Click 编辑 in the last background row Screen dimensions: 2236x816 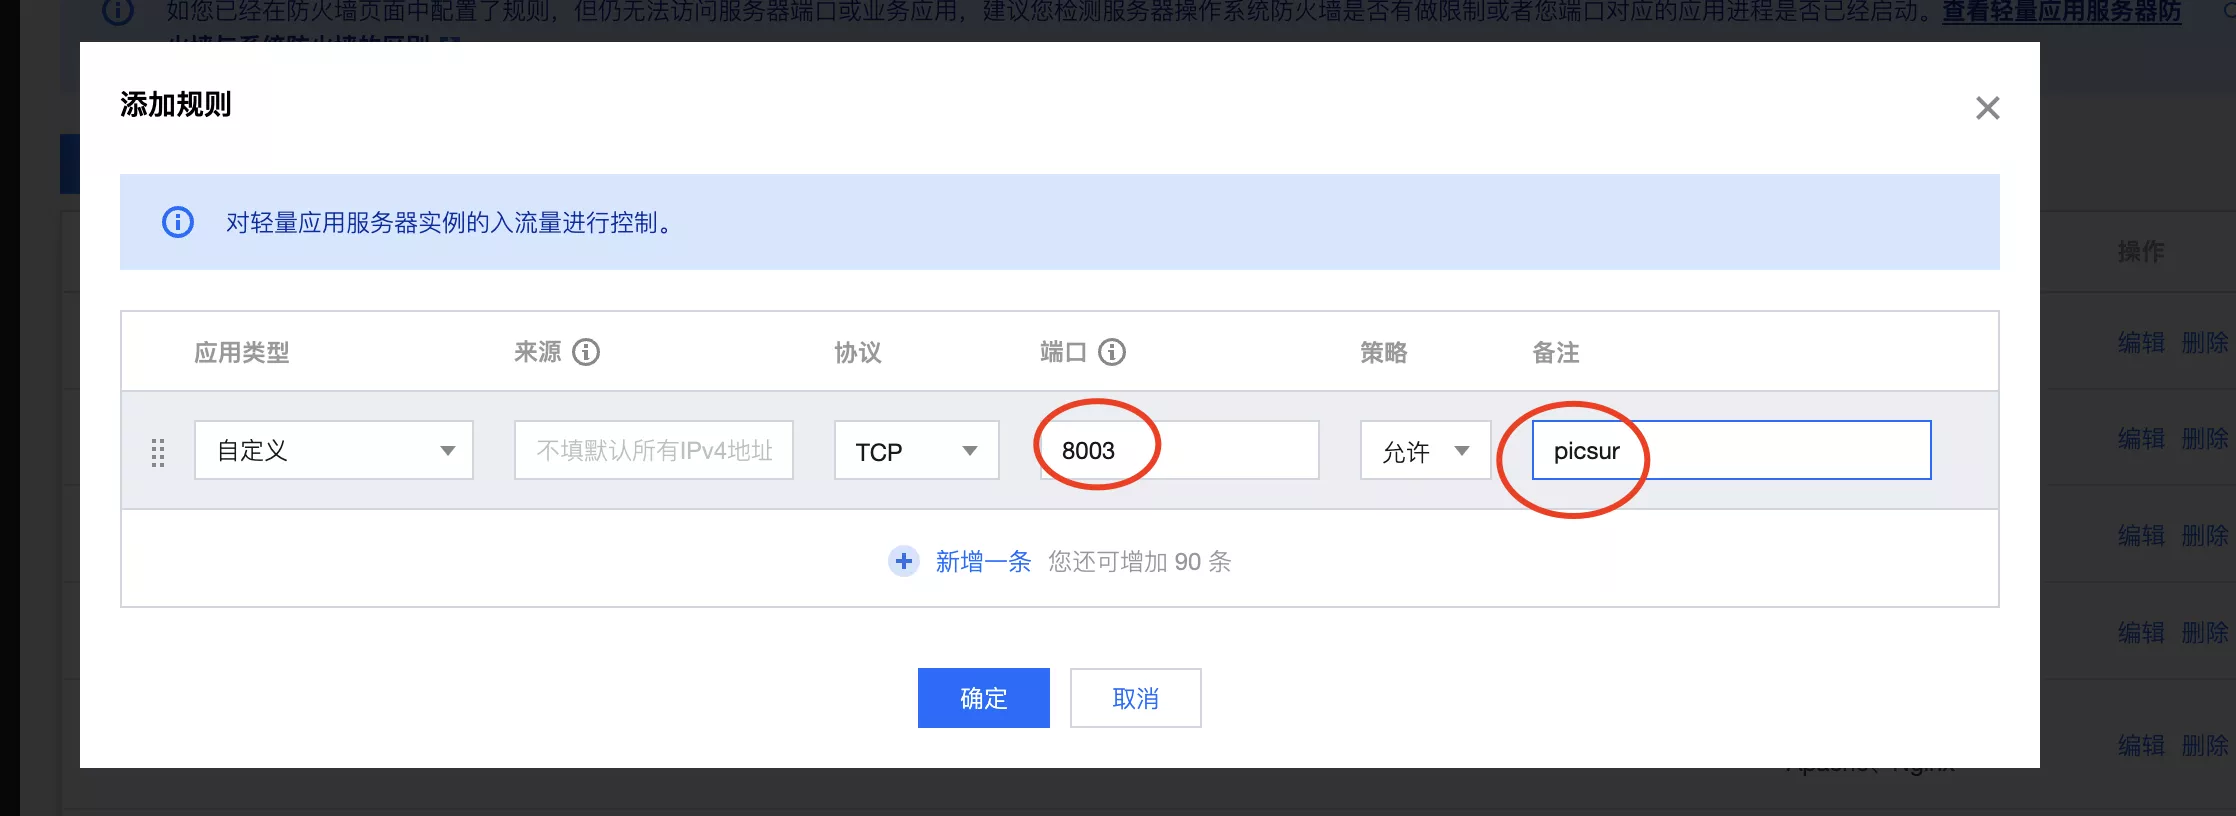point(2141,745)
